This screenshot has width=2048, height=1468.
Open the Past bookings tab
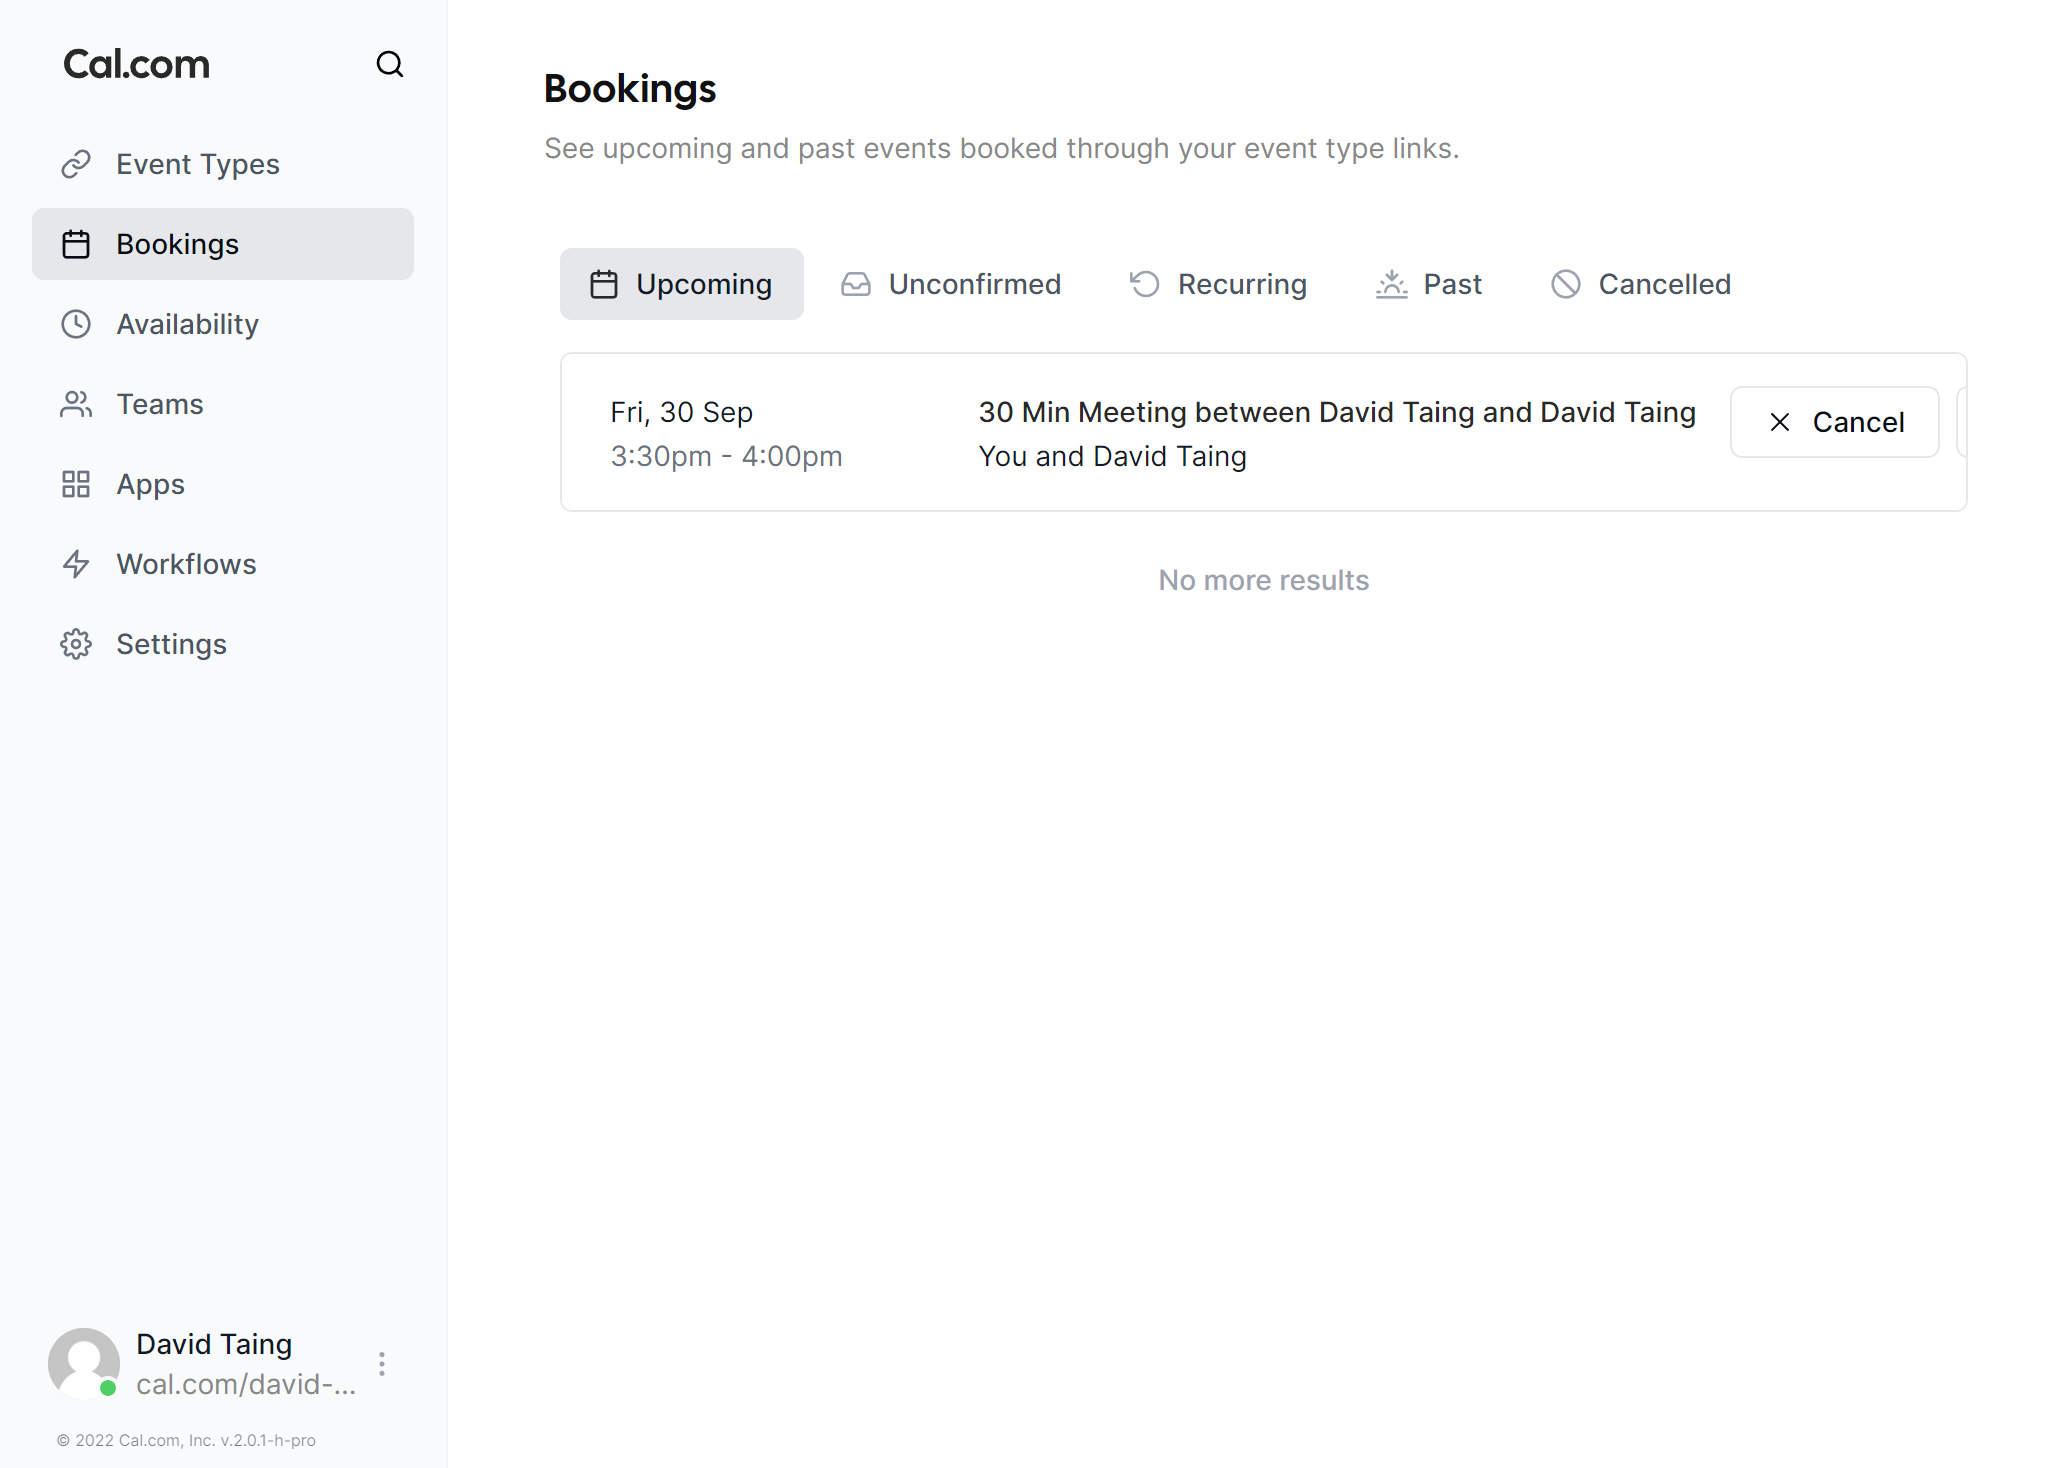(x=1429, y=284)
